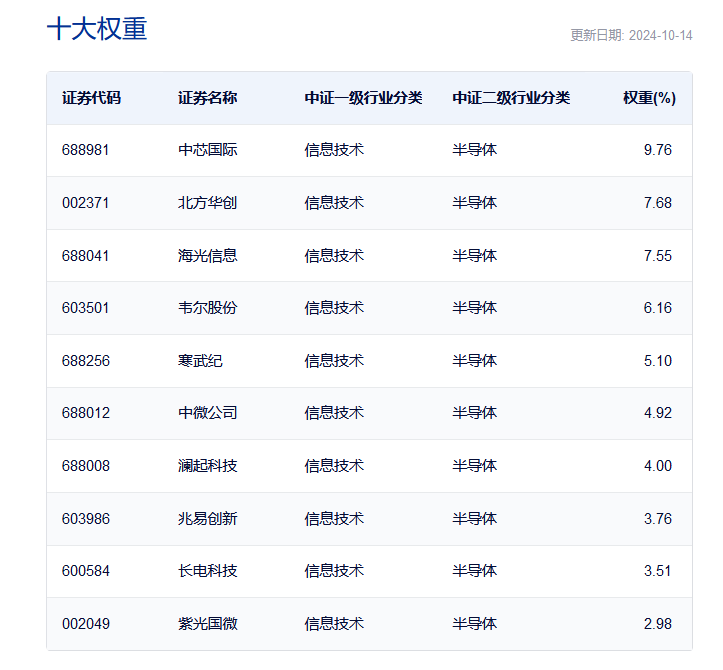The width and height of the screenshot is (723, 670).
Task: Select security name 北方华创
Action: coord(207,203)
